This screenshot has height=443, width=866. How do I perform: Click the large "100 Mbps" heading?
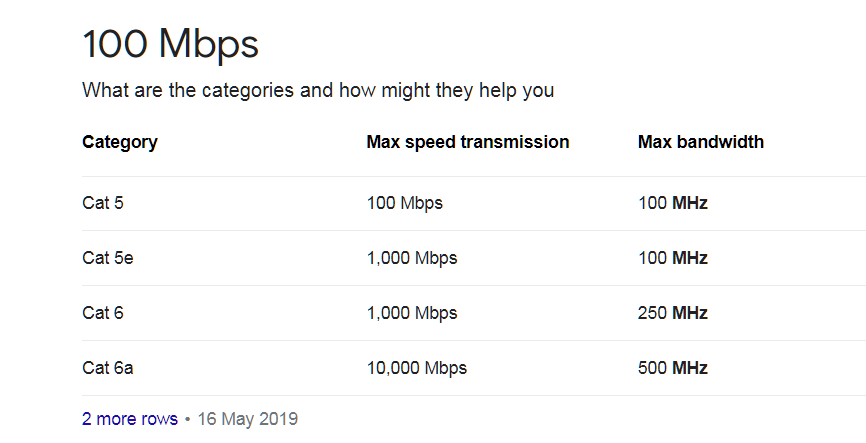click(x=170, y=45)
